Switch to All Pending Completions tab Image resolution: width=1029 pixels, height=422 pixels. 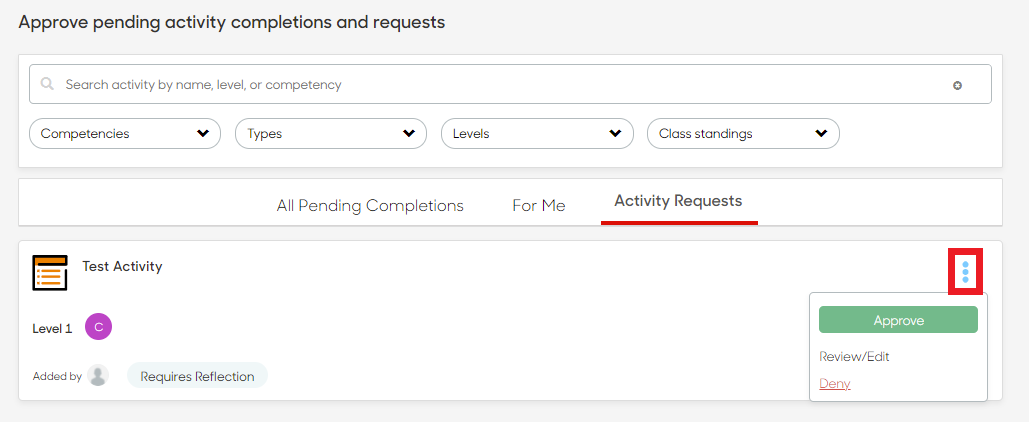[370, 205]
